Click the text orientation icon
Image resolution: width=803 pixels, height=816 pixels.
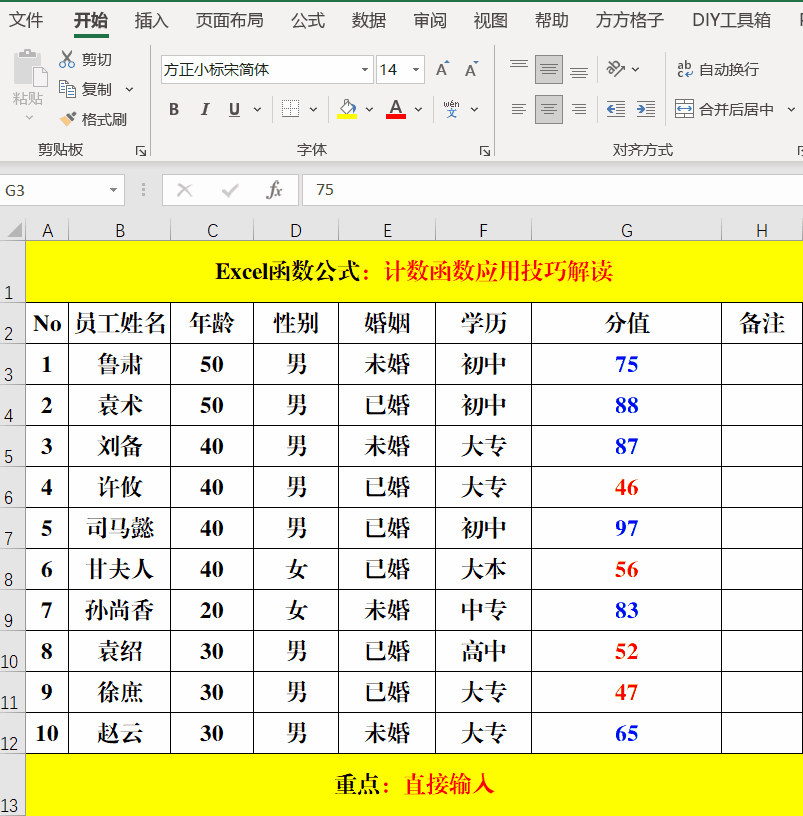(616, 69)
